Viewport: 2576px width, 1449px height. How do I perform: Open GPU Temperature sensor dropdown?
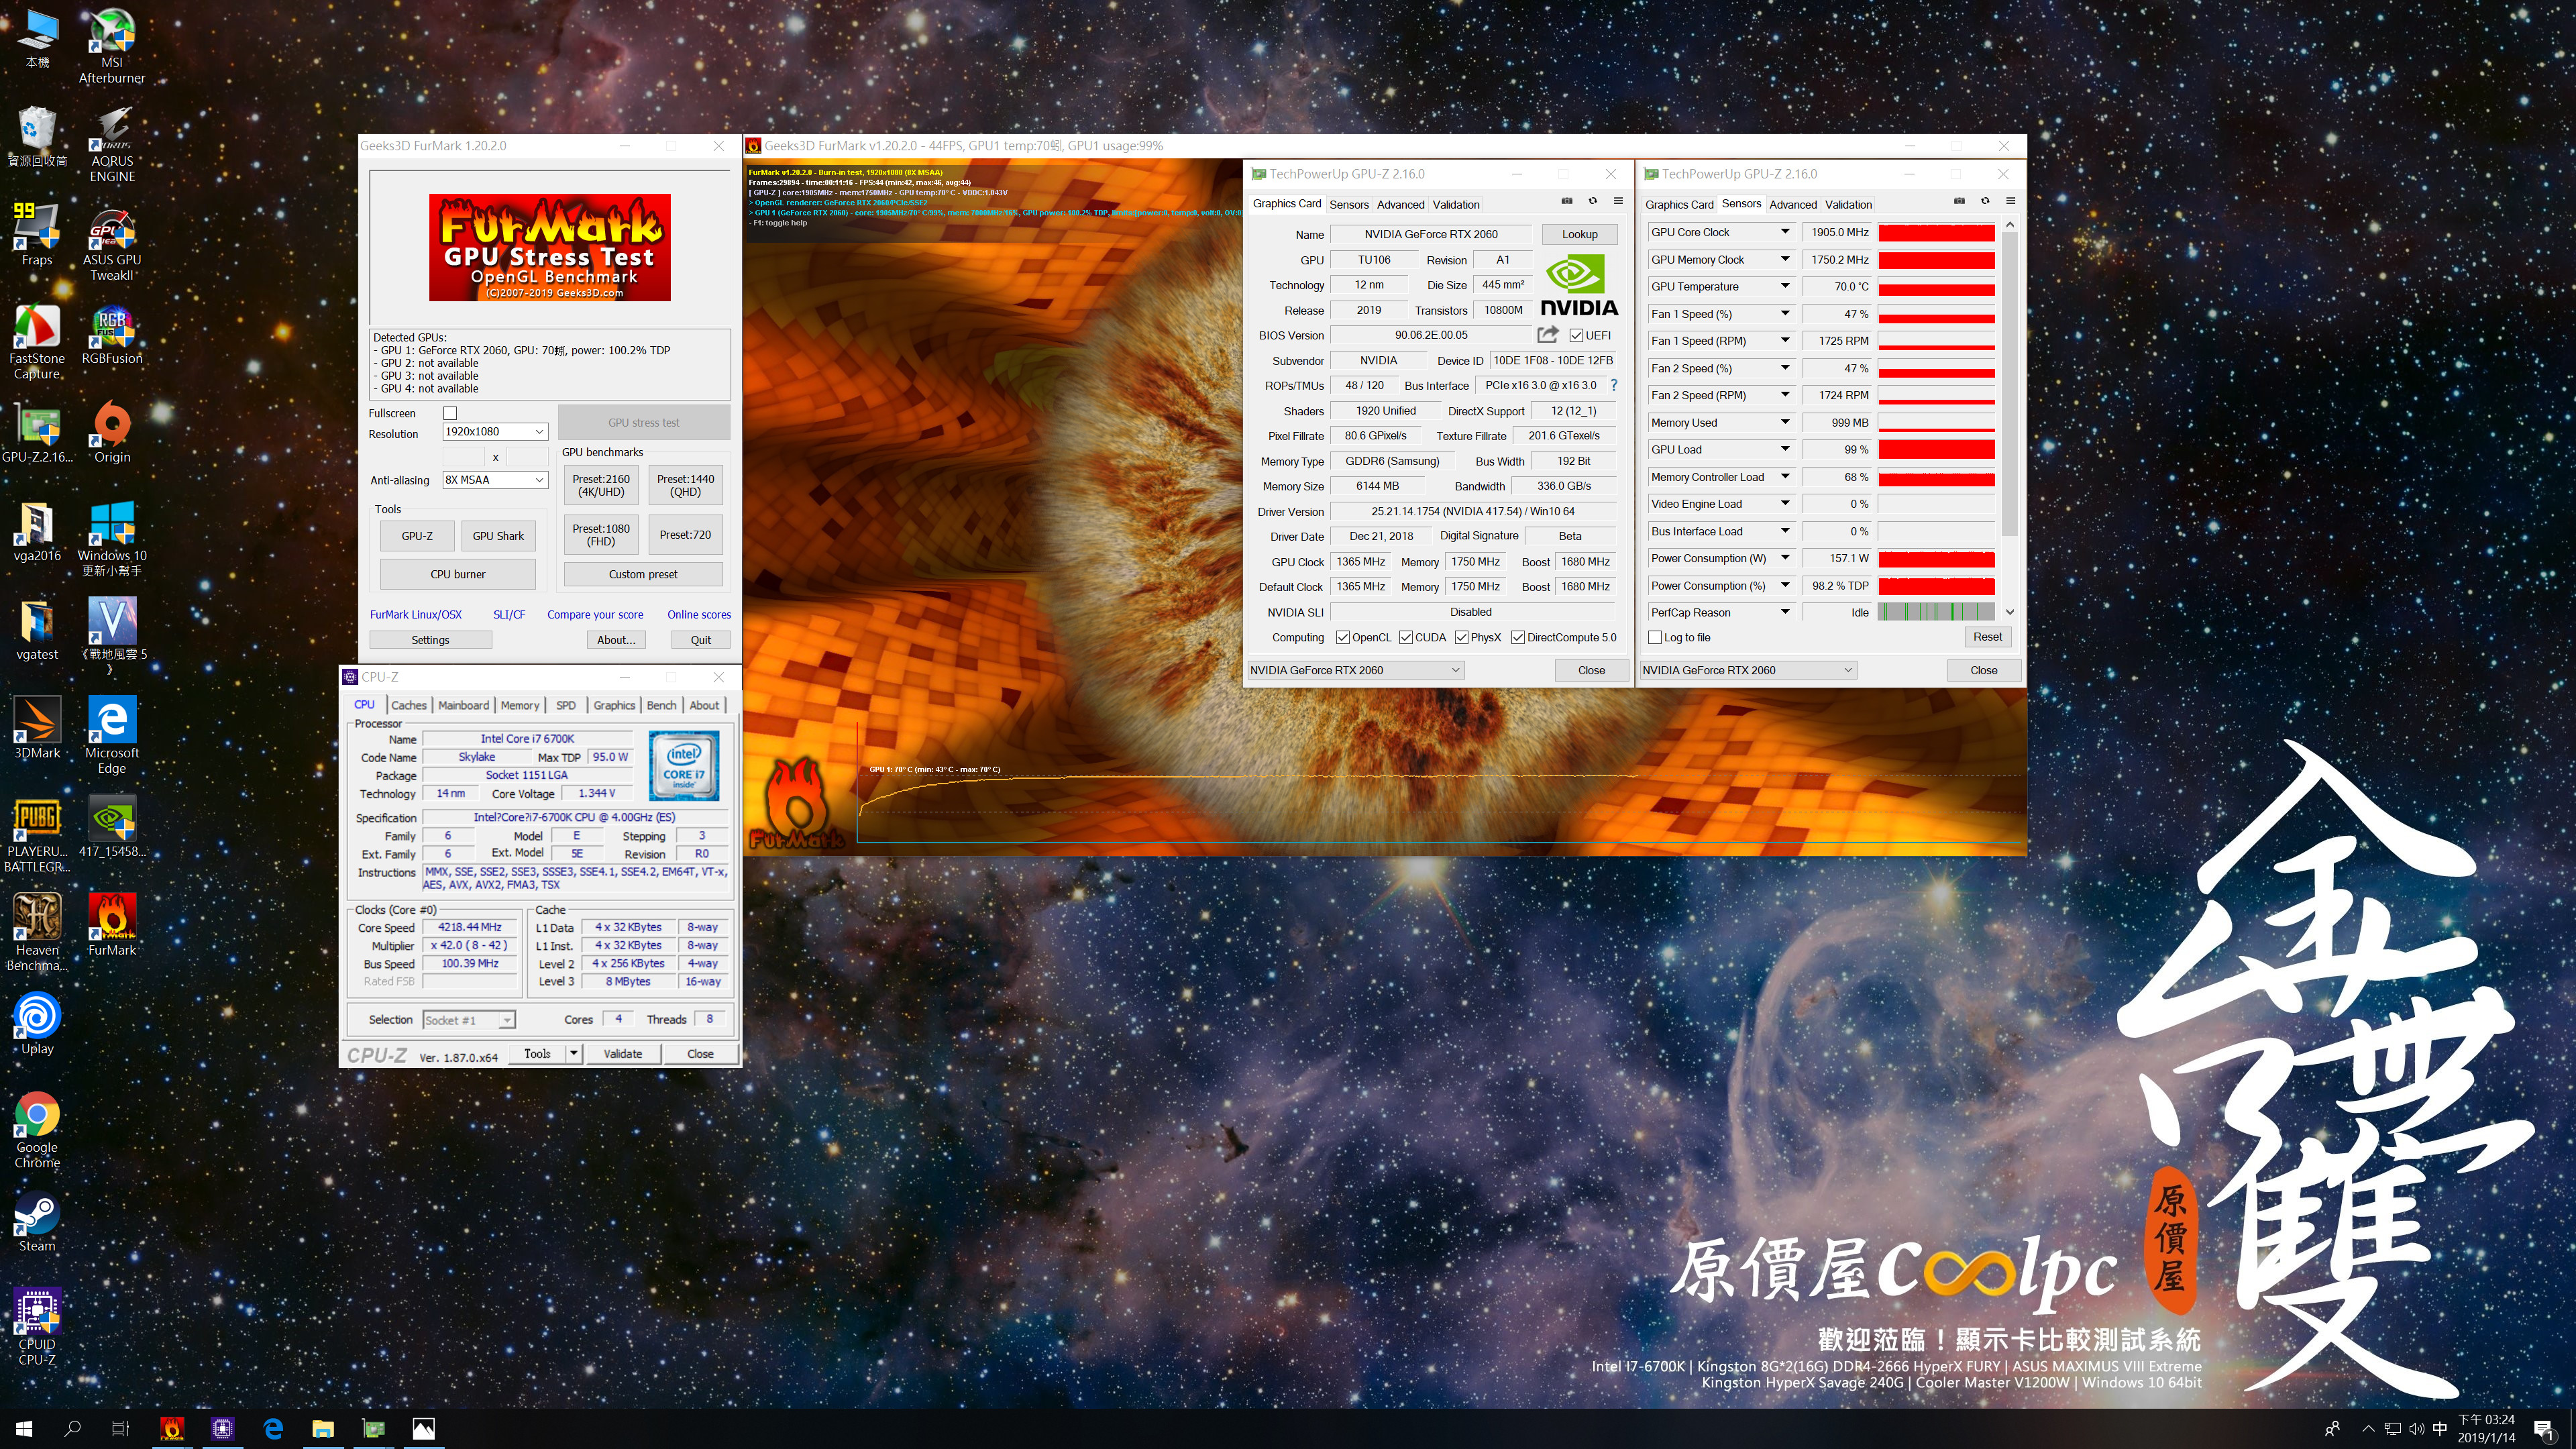(1785, 286)
